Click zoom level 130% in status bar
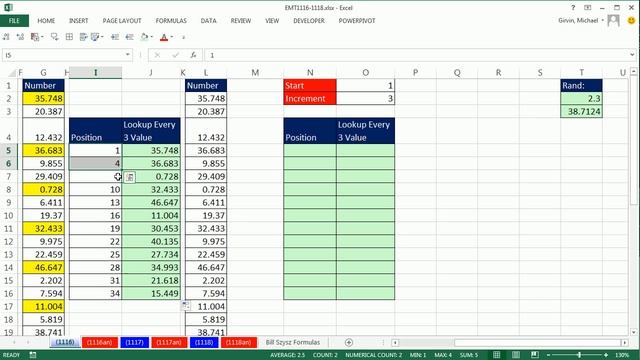This screenshot has height=360, width=640. point(622,355)
